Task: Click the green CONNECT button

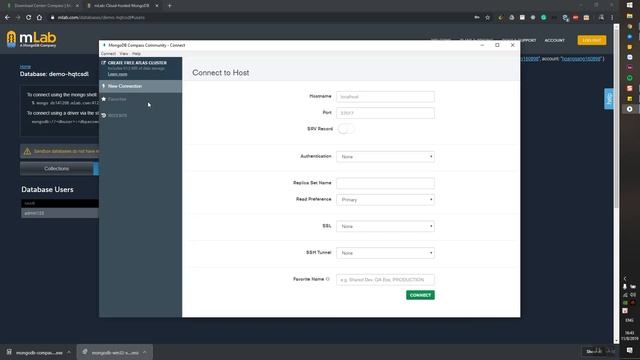Action: click(420, 295)
